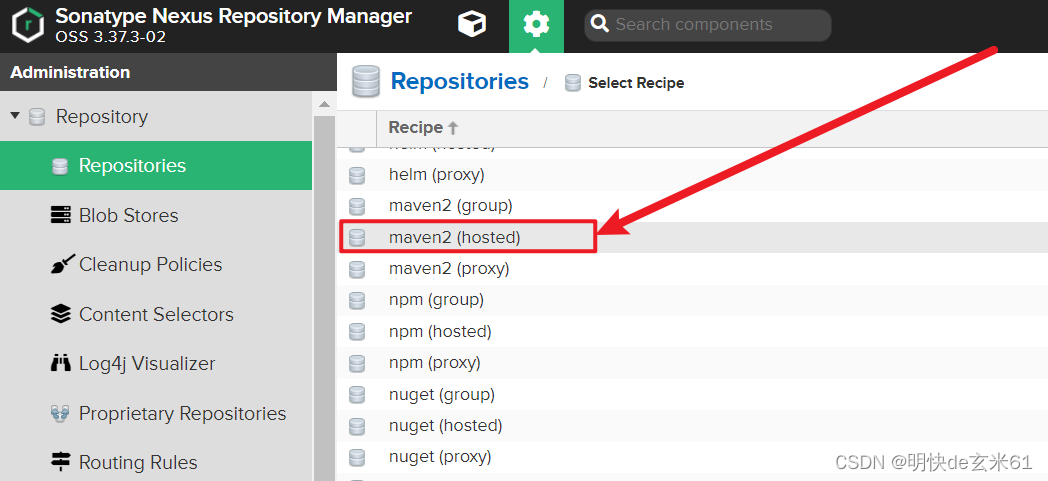This screenshot has width=1048, height=481.
Task: Click the database icon beside nuget (group)
Action: pyautogui.click(x=358, y=395)
